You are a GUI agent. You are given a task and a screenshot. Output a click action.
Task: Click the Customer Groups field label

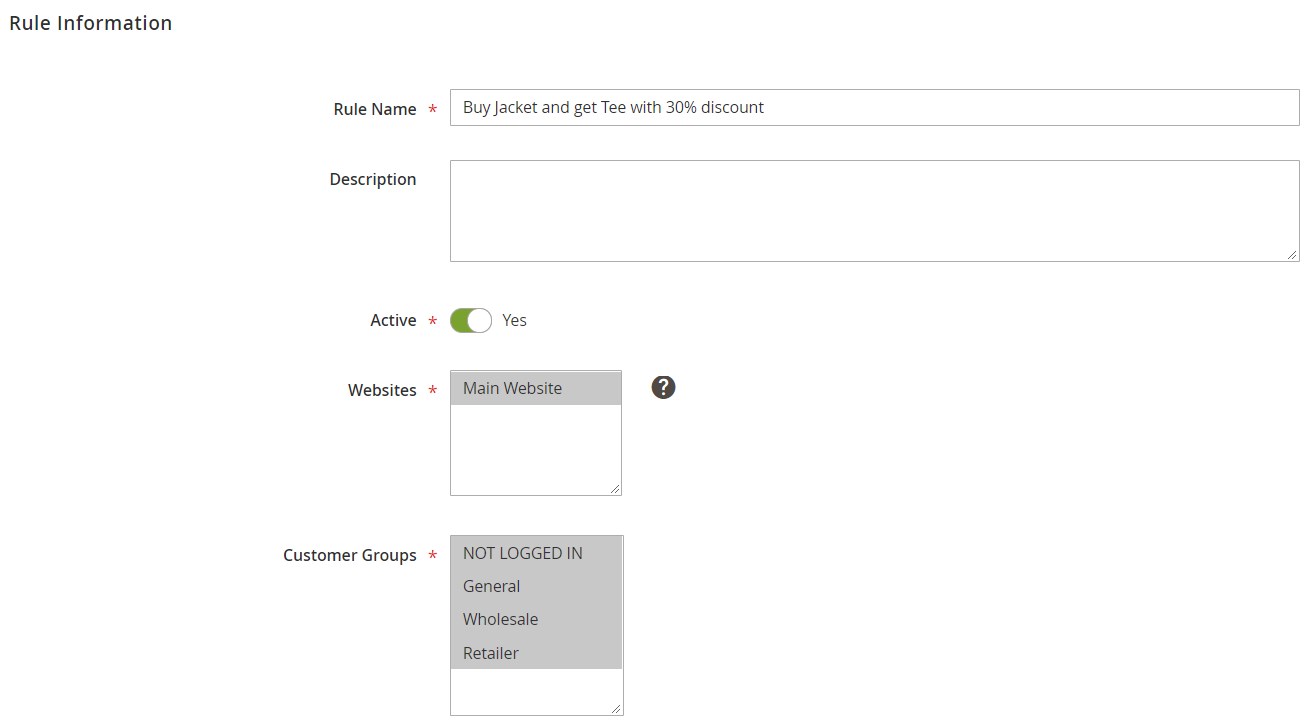click(349, 555)
